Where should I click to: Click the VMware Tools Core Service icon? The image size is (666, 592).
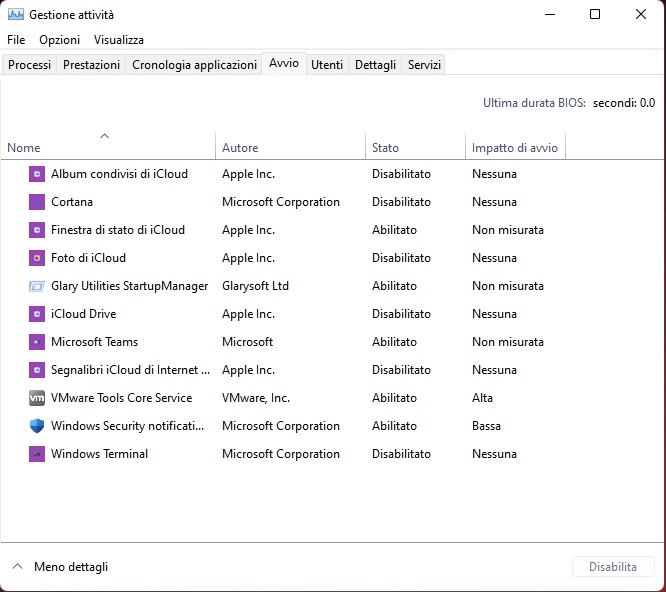[37, 398]
